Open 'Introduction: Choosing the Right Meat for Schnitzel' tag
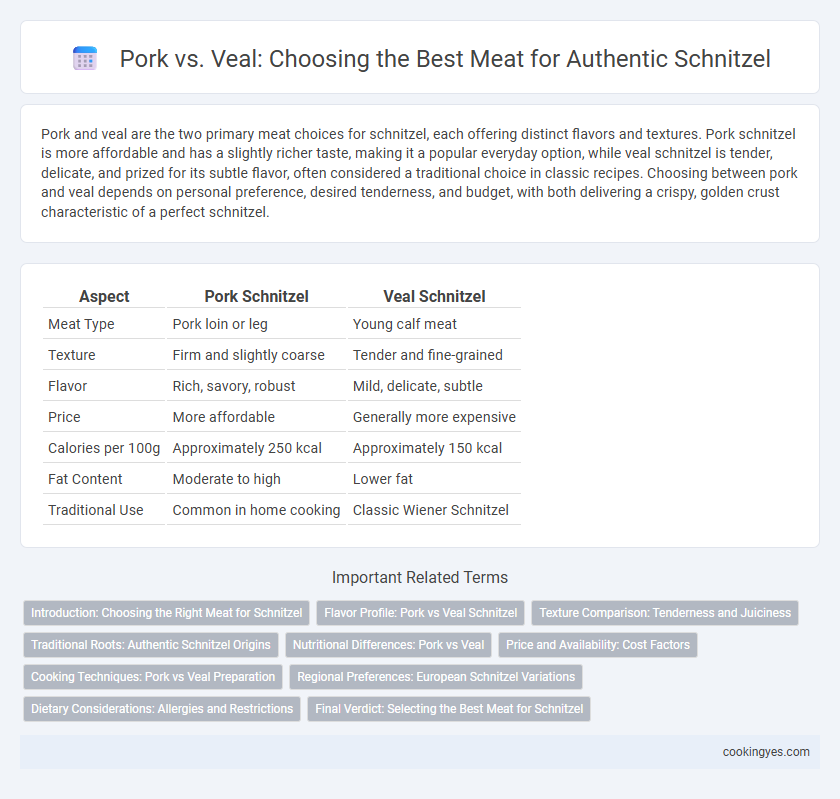Screen dimensions: 840x799 pyautogui.click(x=167, y=613)
